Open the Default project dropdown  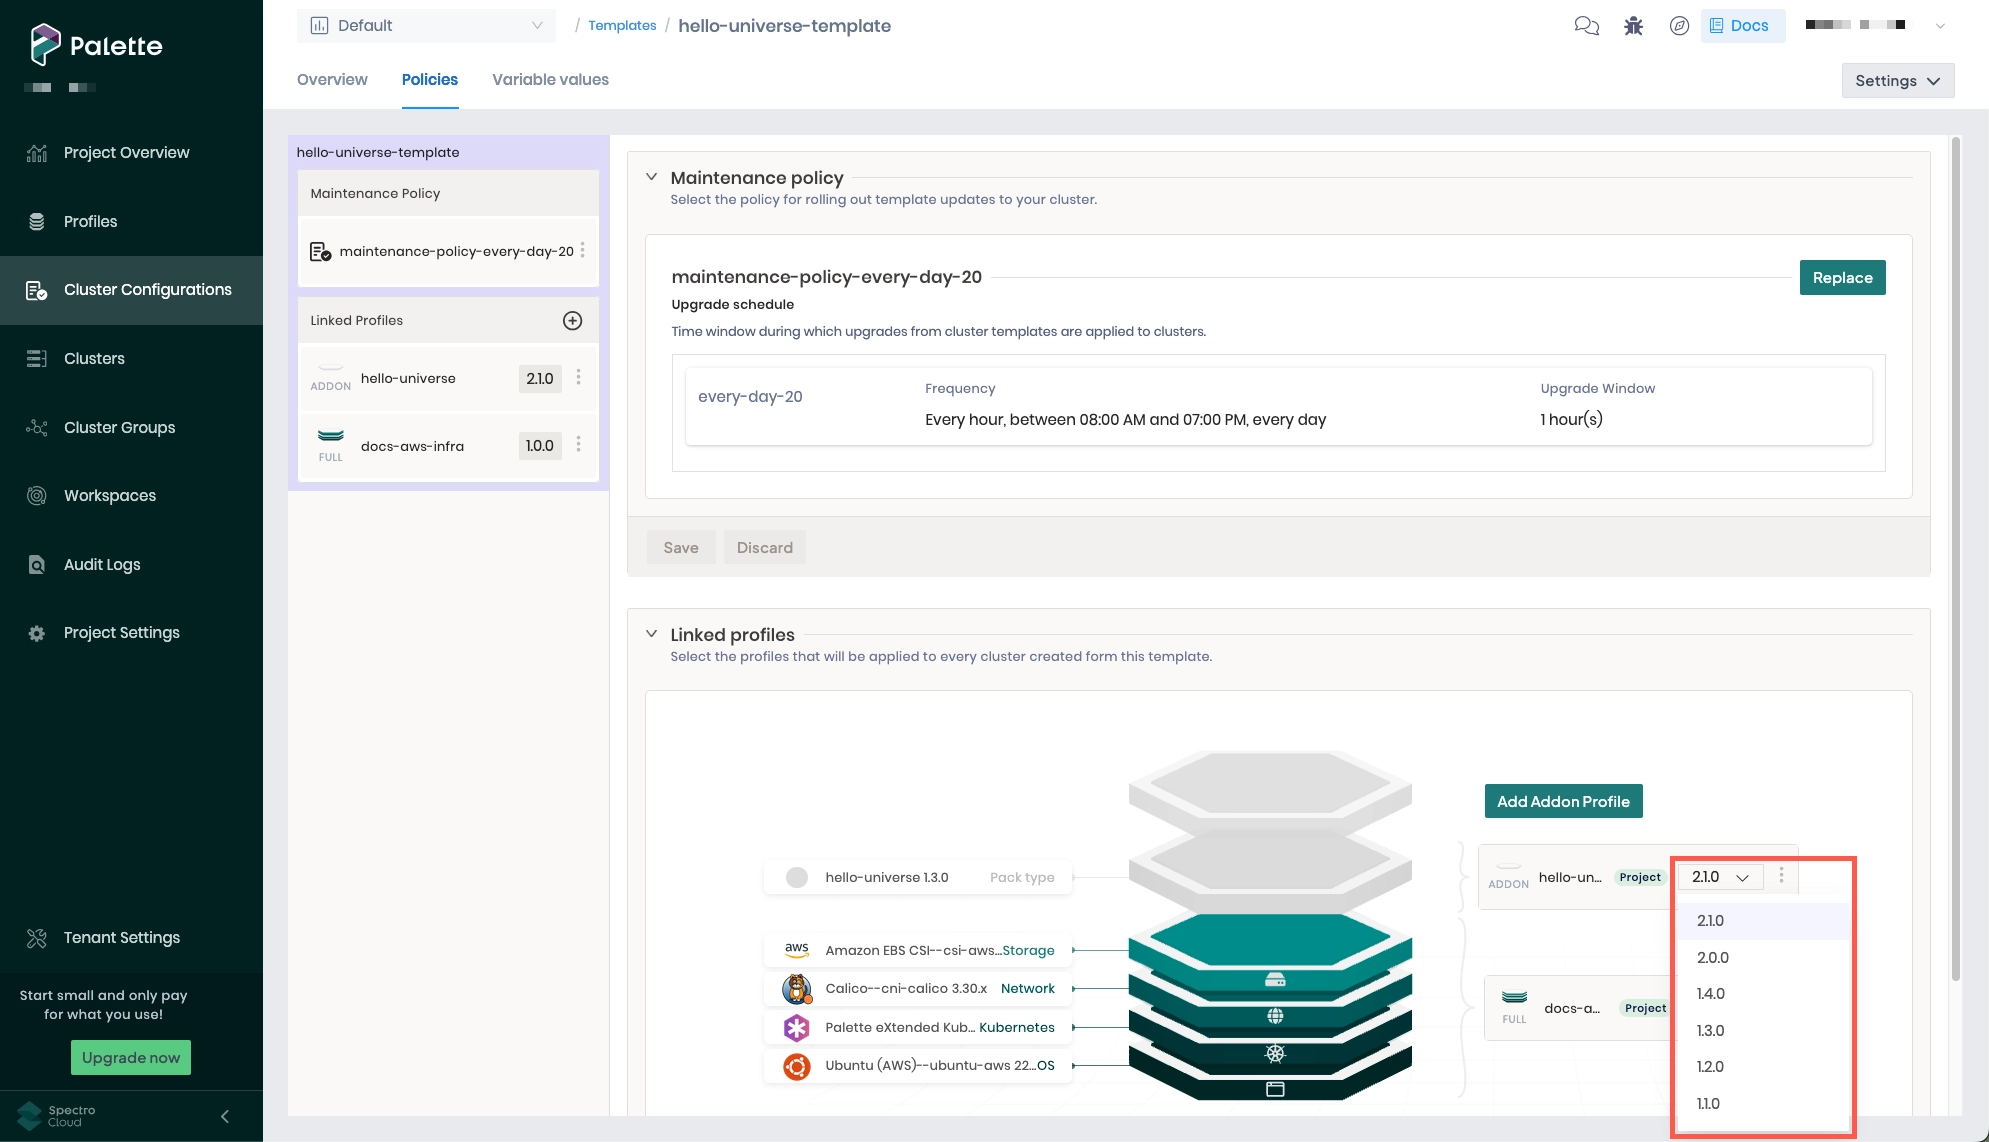[427, 25]
